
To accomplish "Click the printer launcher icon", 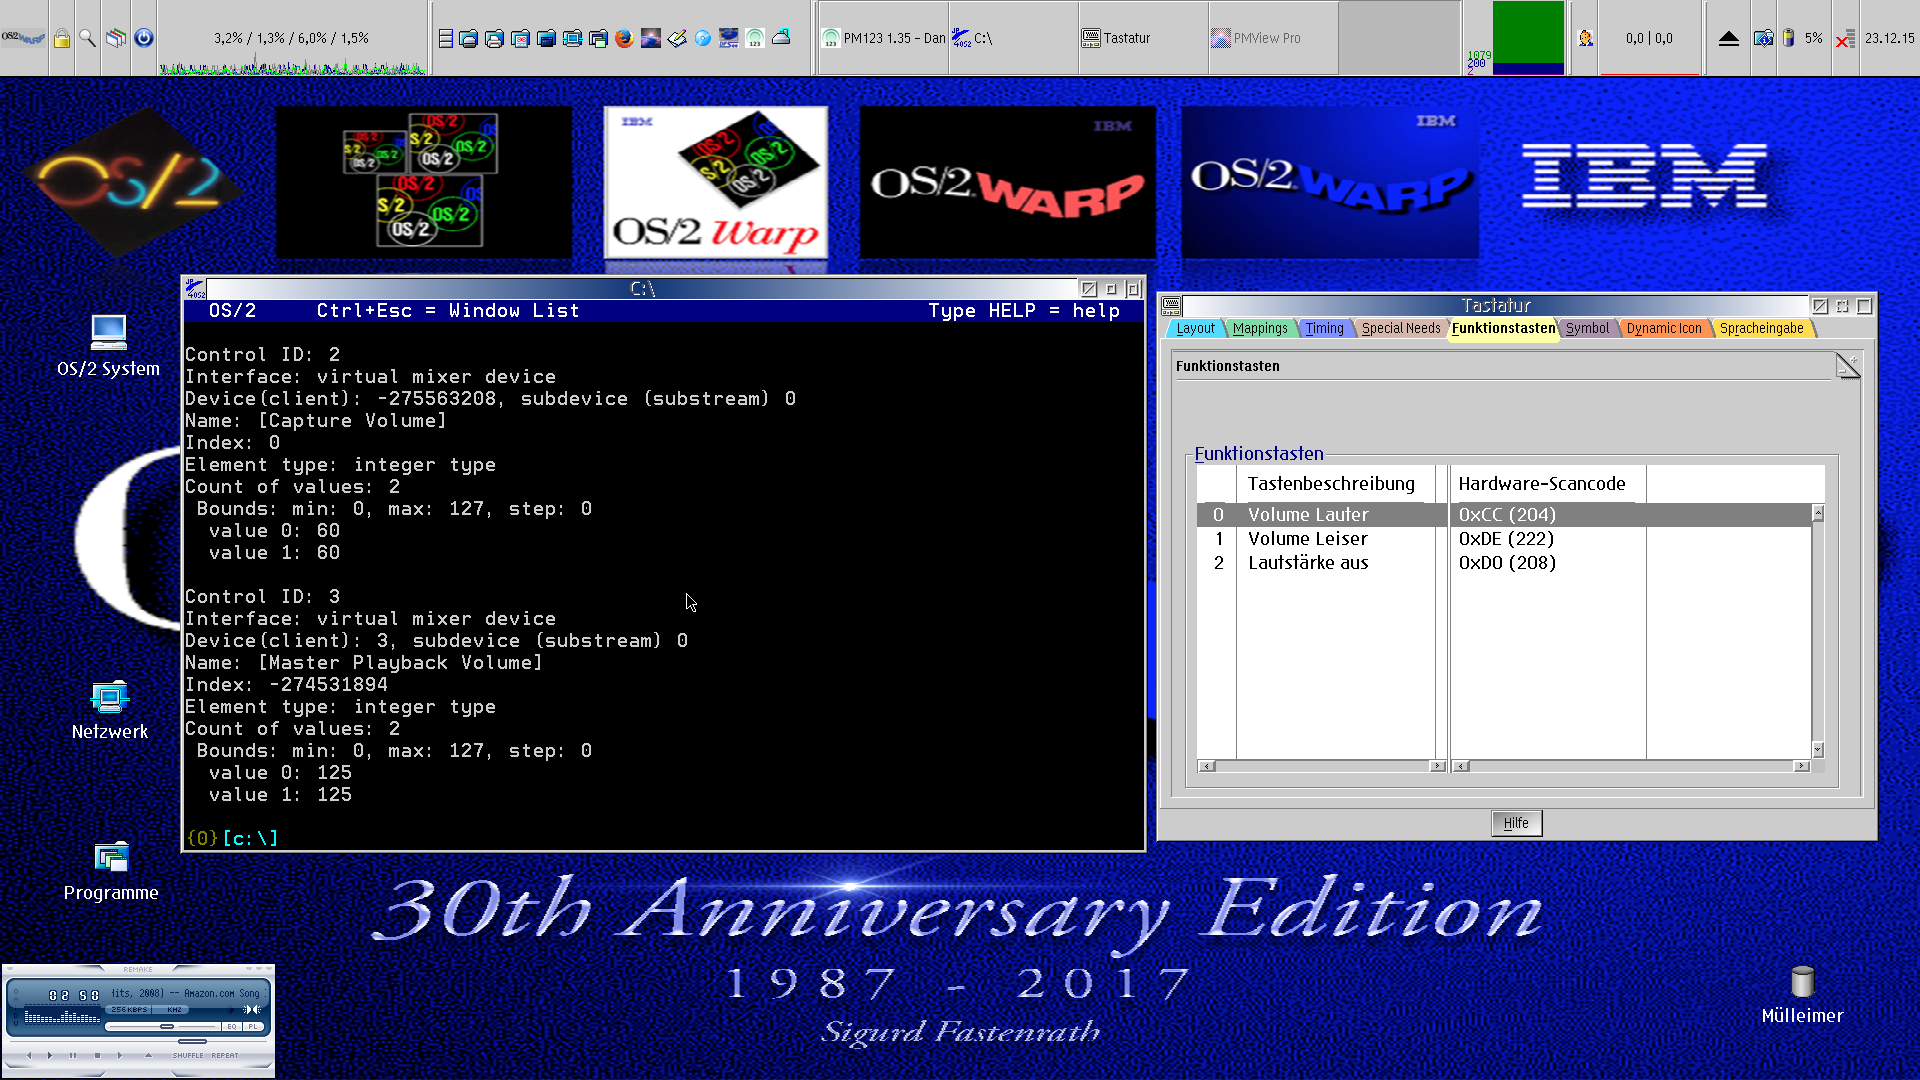I will 494,38.
